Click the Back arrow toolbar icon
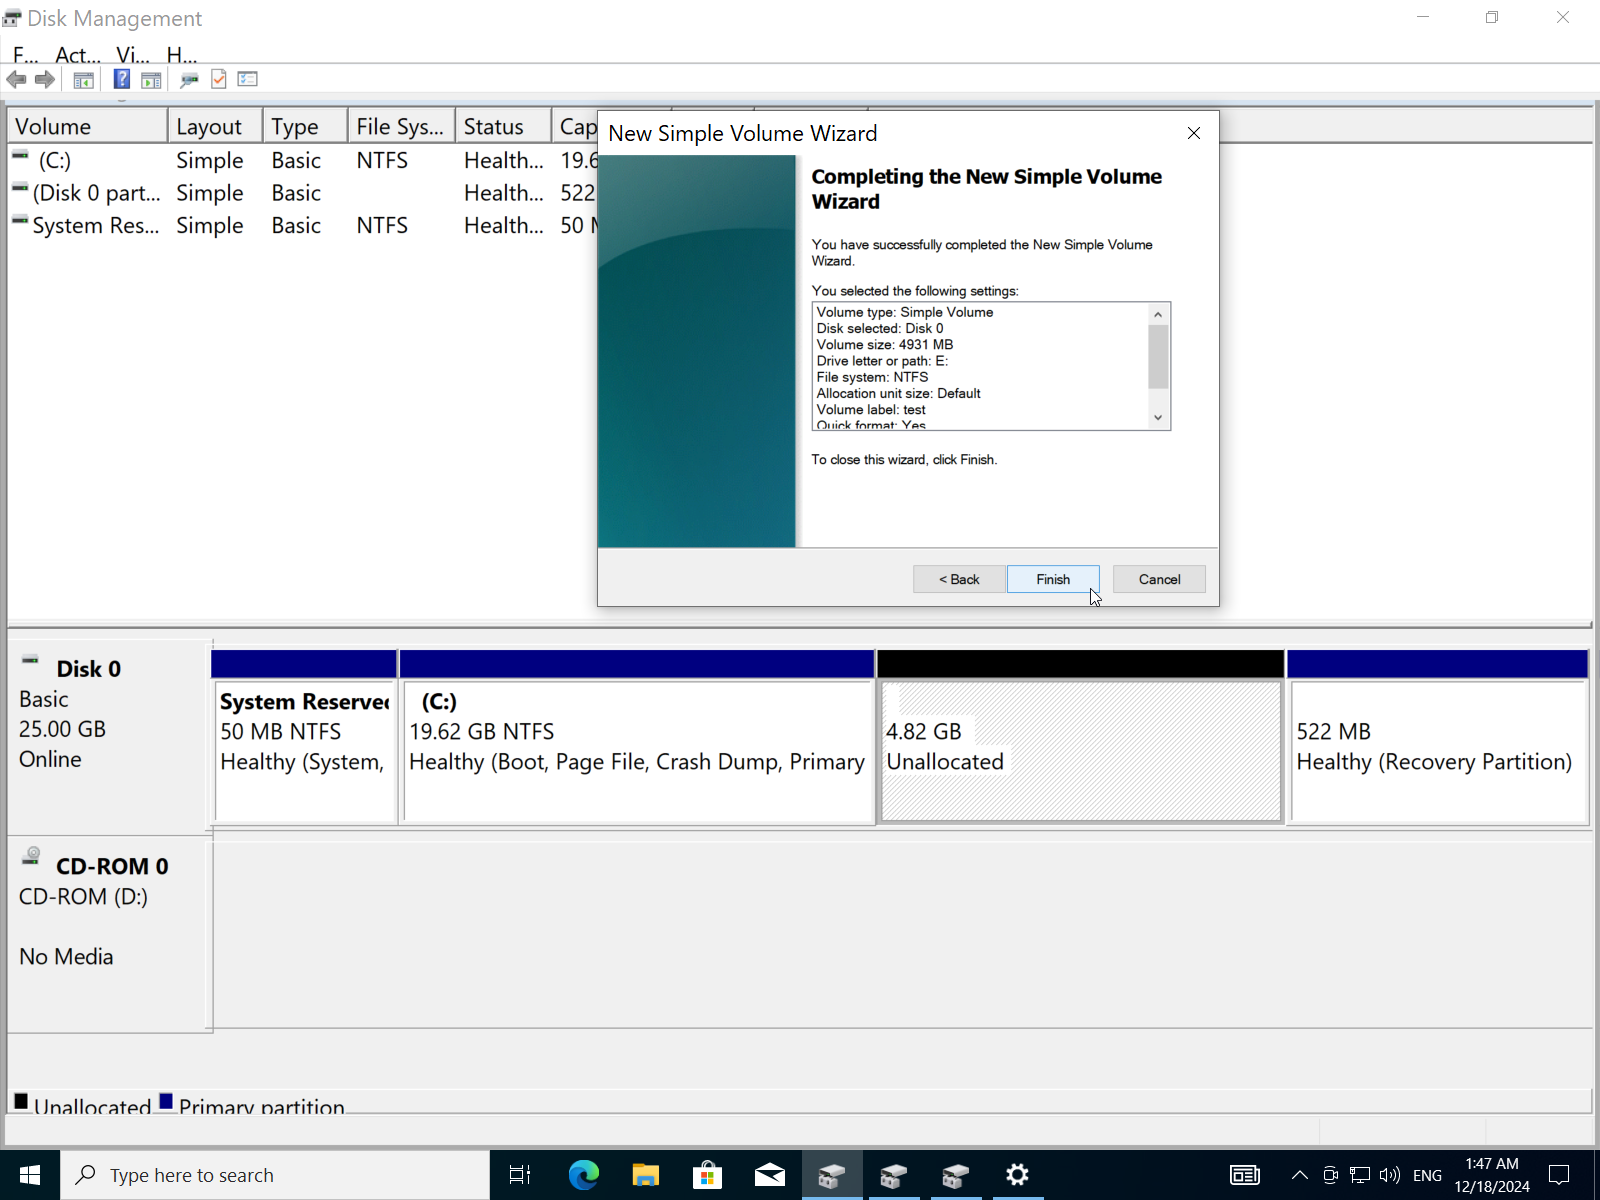The image size is (1600, 1200). 16,80
